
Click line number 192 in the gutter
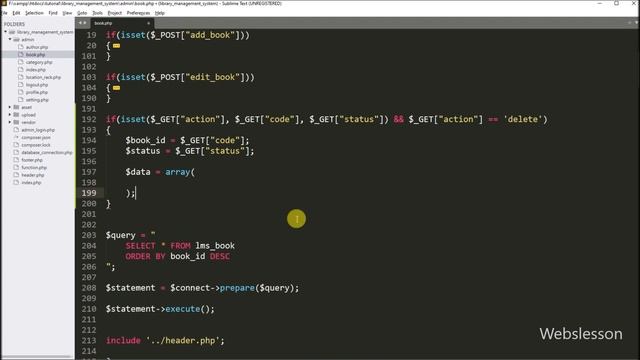[89, 119]
